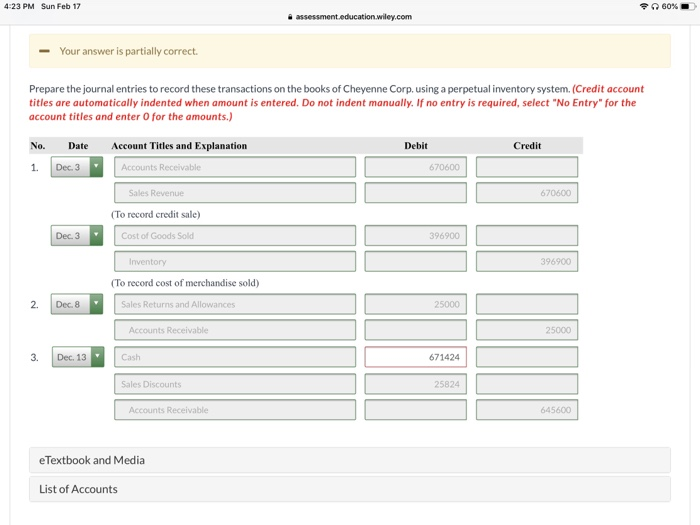Tap the Wi-Fi status icon
Image resolution: width=700 pixels, height=525 pixels.
coord(644,6)
